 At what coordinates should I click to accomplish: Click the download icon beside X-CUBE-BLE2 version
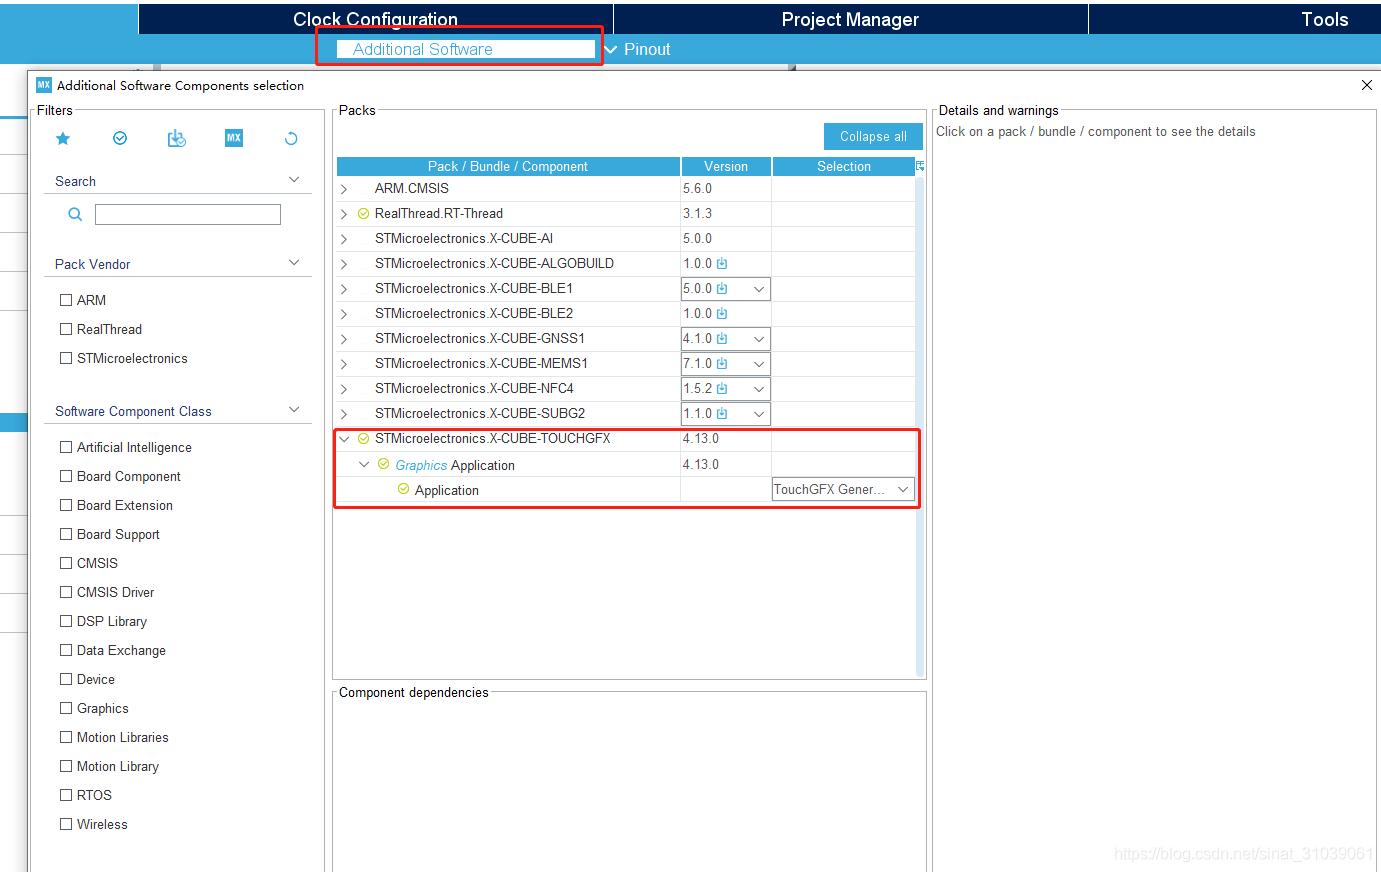(722, 314)
